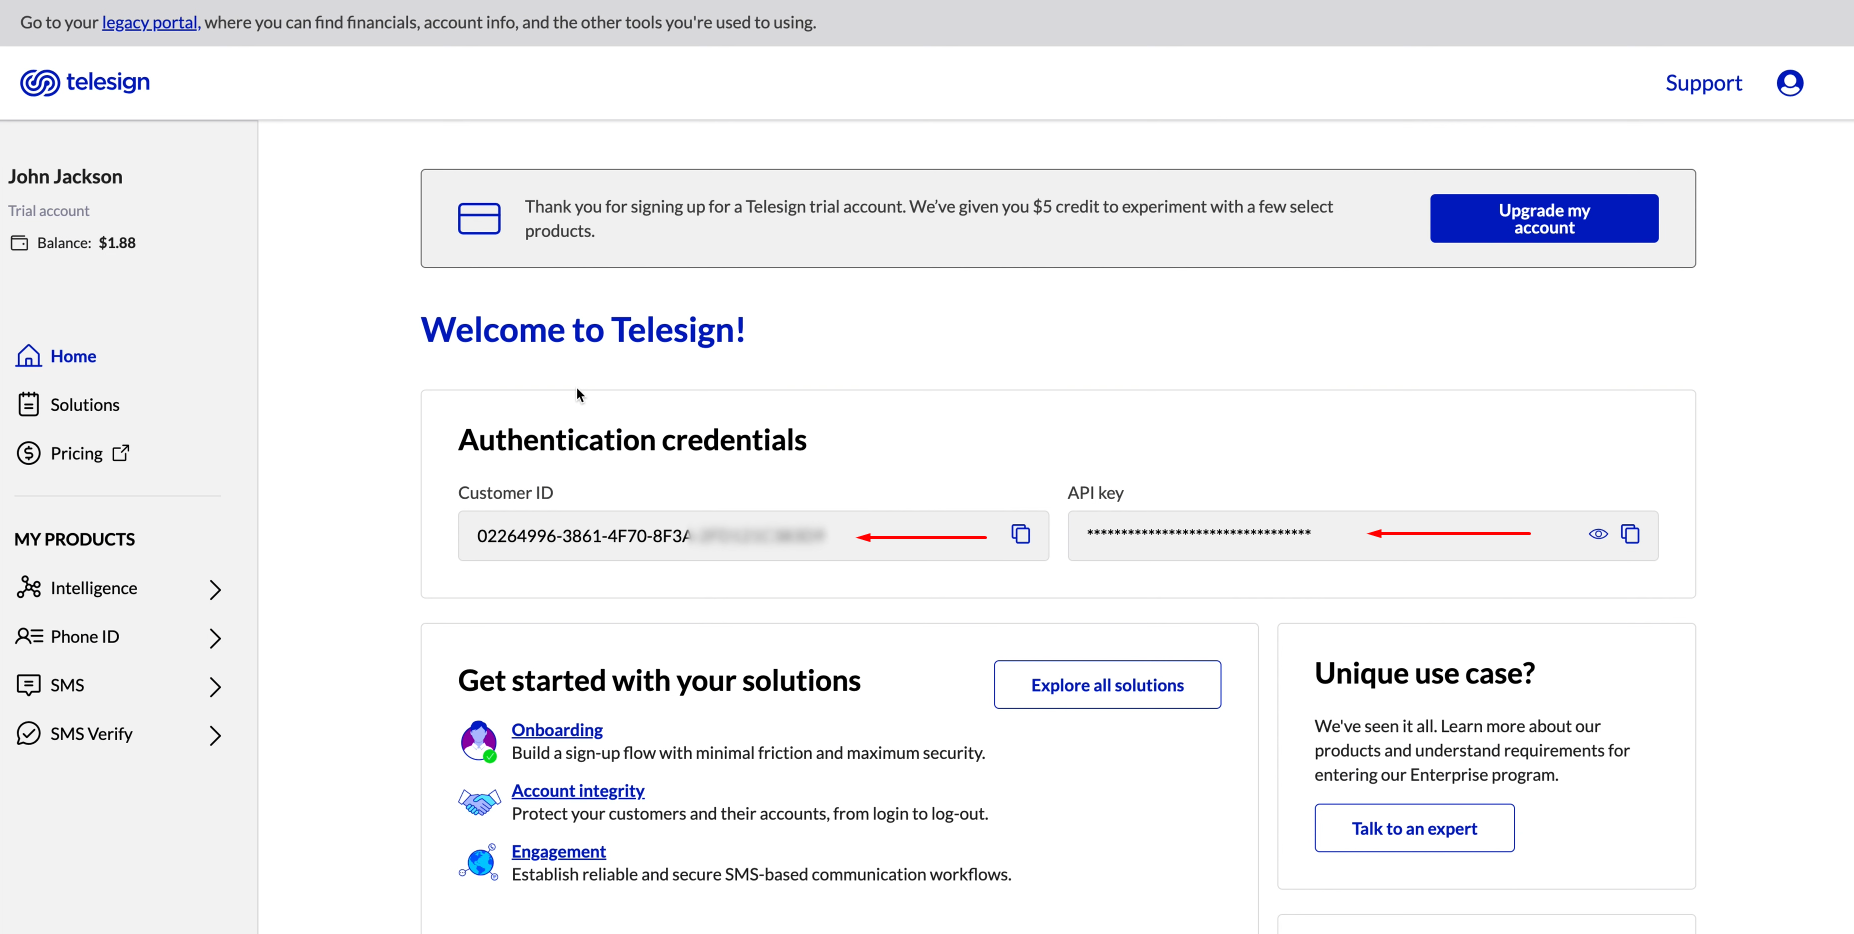This screenshot has width=1854, height=934.
Task: Open the legacy portal link
Action: coord(149,22)
